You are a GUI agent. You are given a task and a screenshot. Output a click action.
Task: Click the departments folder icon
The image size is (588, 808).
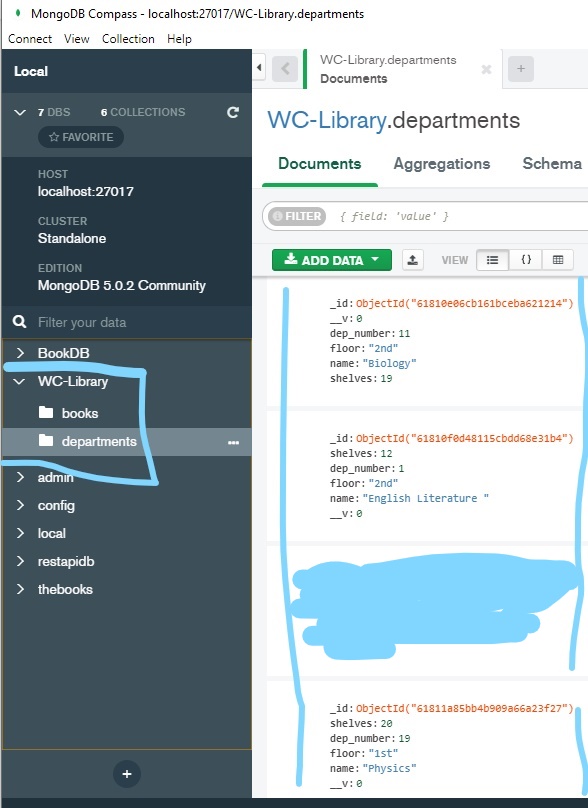46,441
